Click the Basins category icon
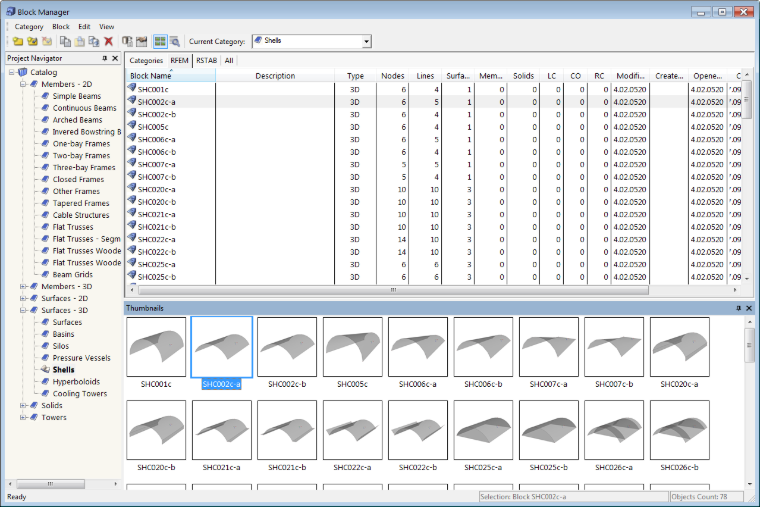Viewport: 760px width, 507px height. point(45,334)
